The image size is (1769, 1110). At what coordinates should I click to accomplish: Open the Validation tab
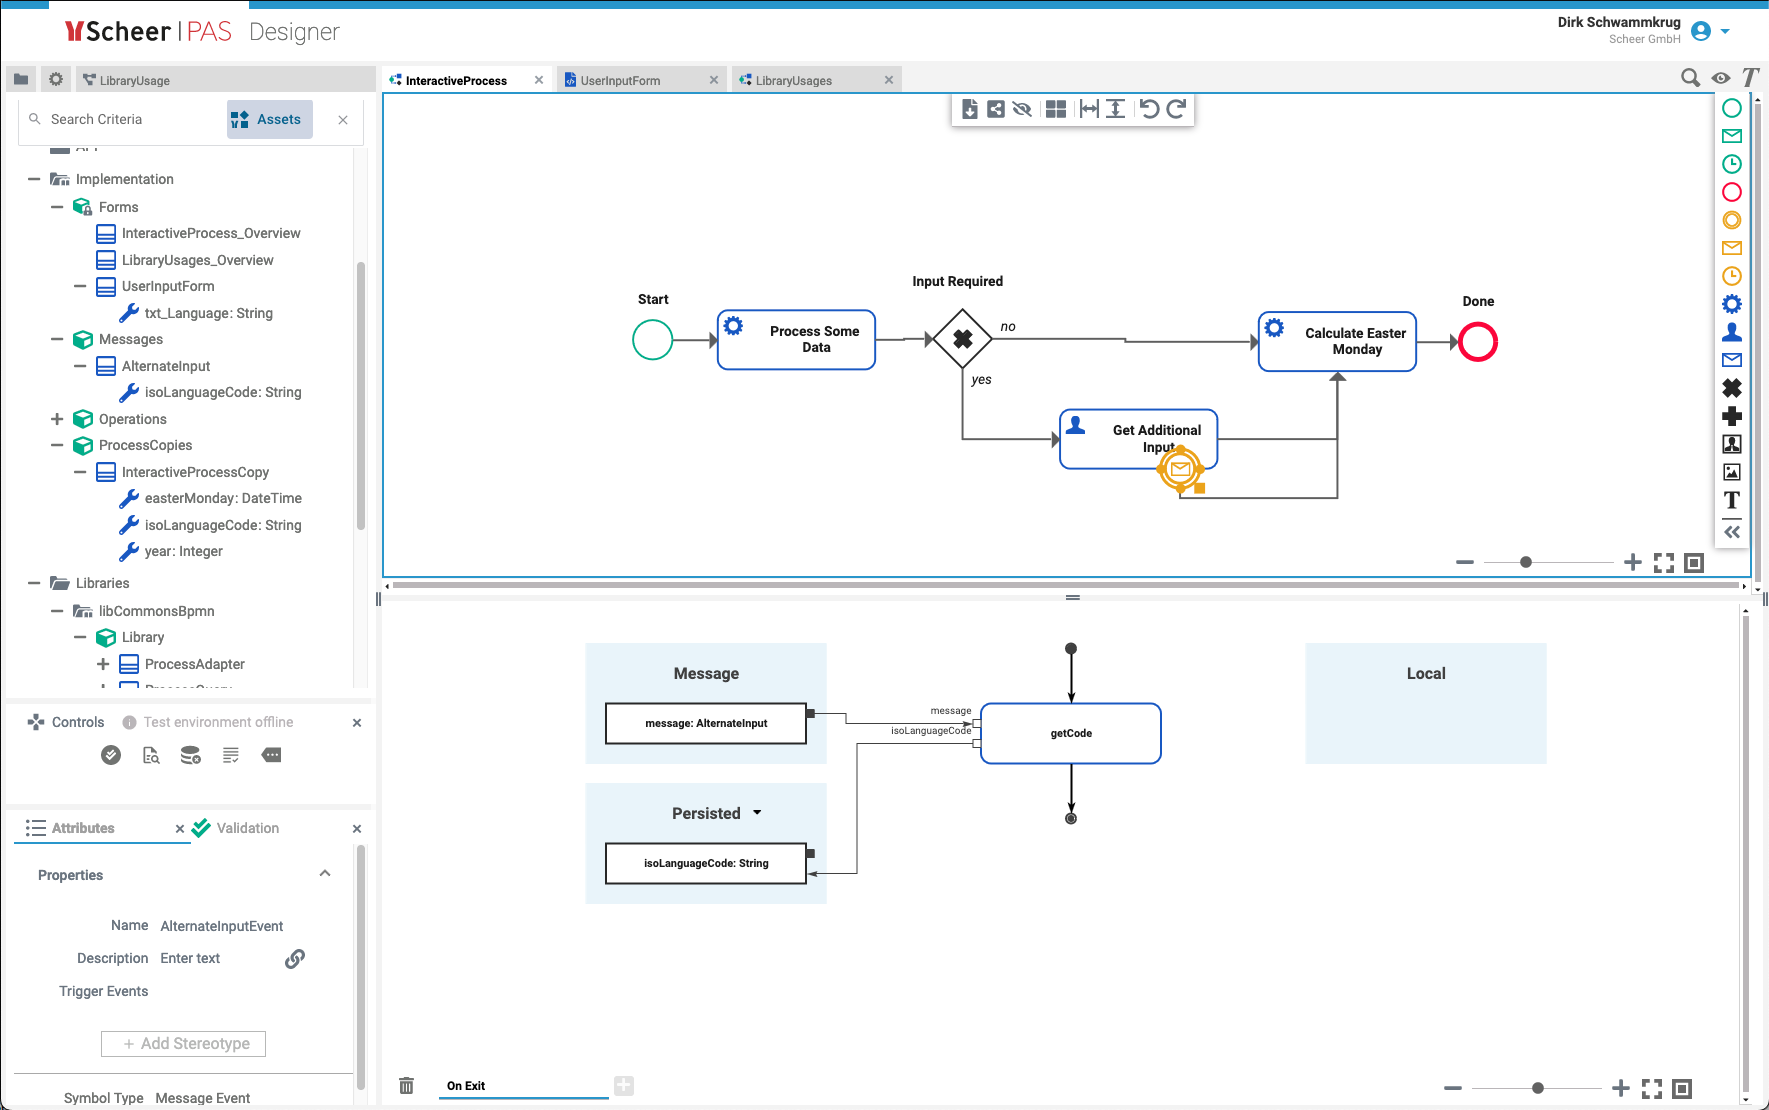click(x=247, y=828)
